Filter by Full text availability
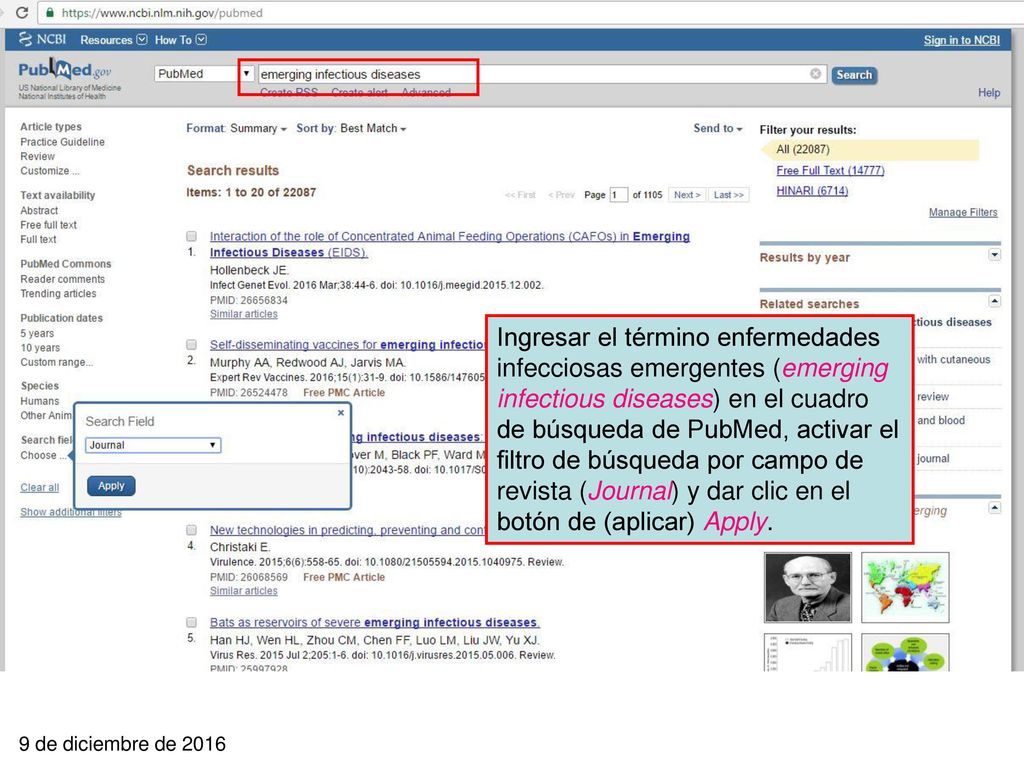The image size is (1024, 768). click(38, 239)
